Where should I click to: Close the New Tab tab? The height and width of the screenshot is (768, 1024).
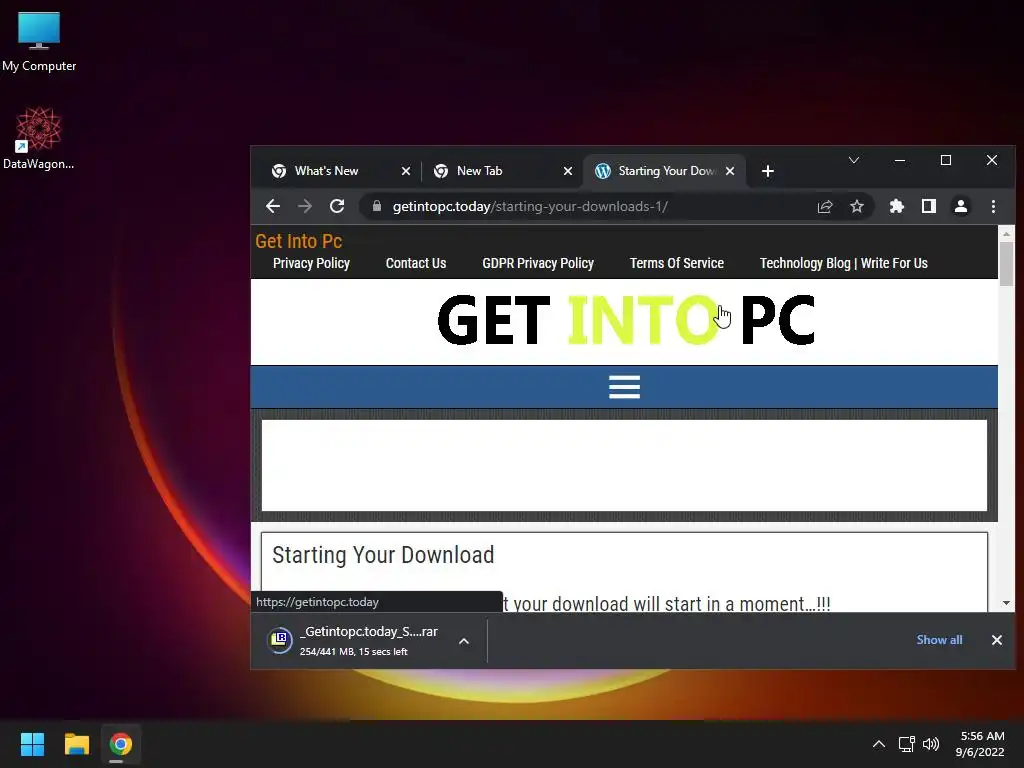[x=568, y=171]
